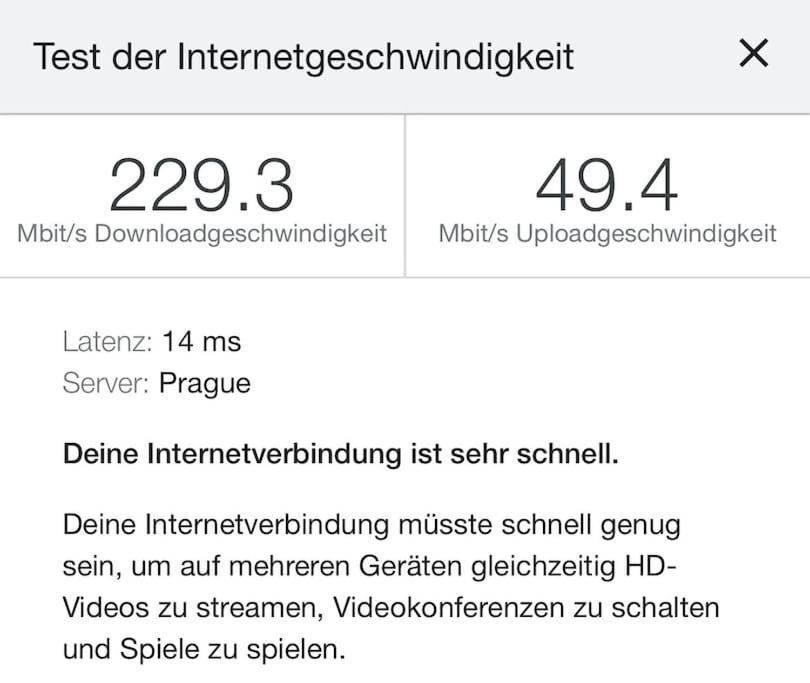Select the Prague server name
810x683 pixels.
click(x=205, y=383)
